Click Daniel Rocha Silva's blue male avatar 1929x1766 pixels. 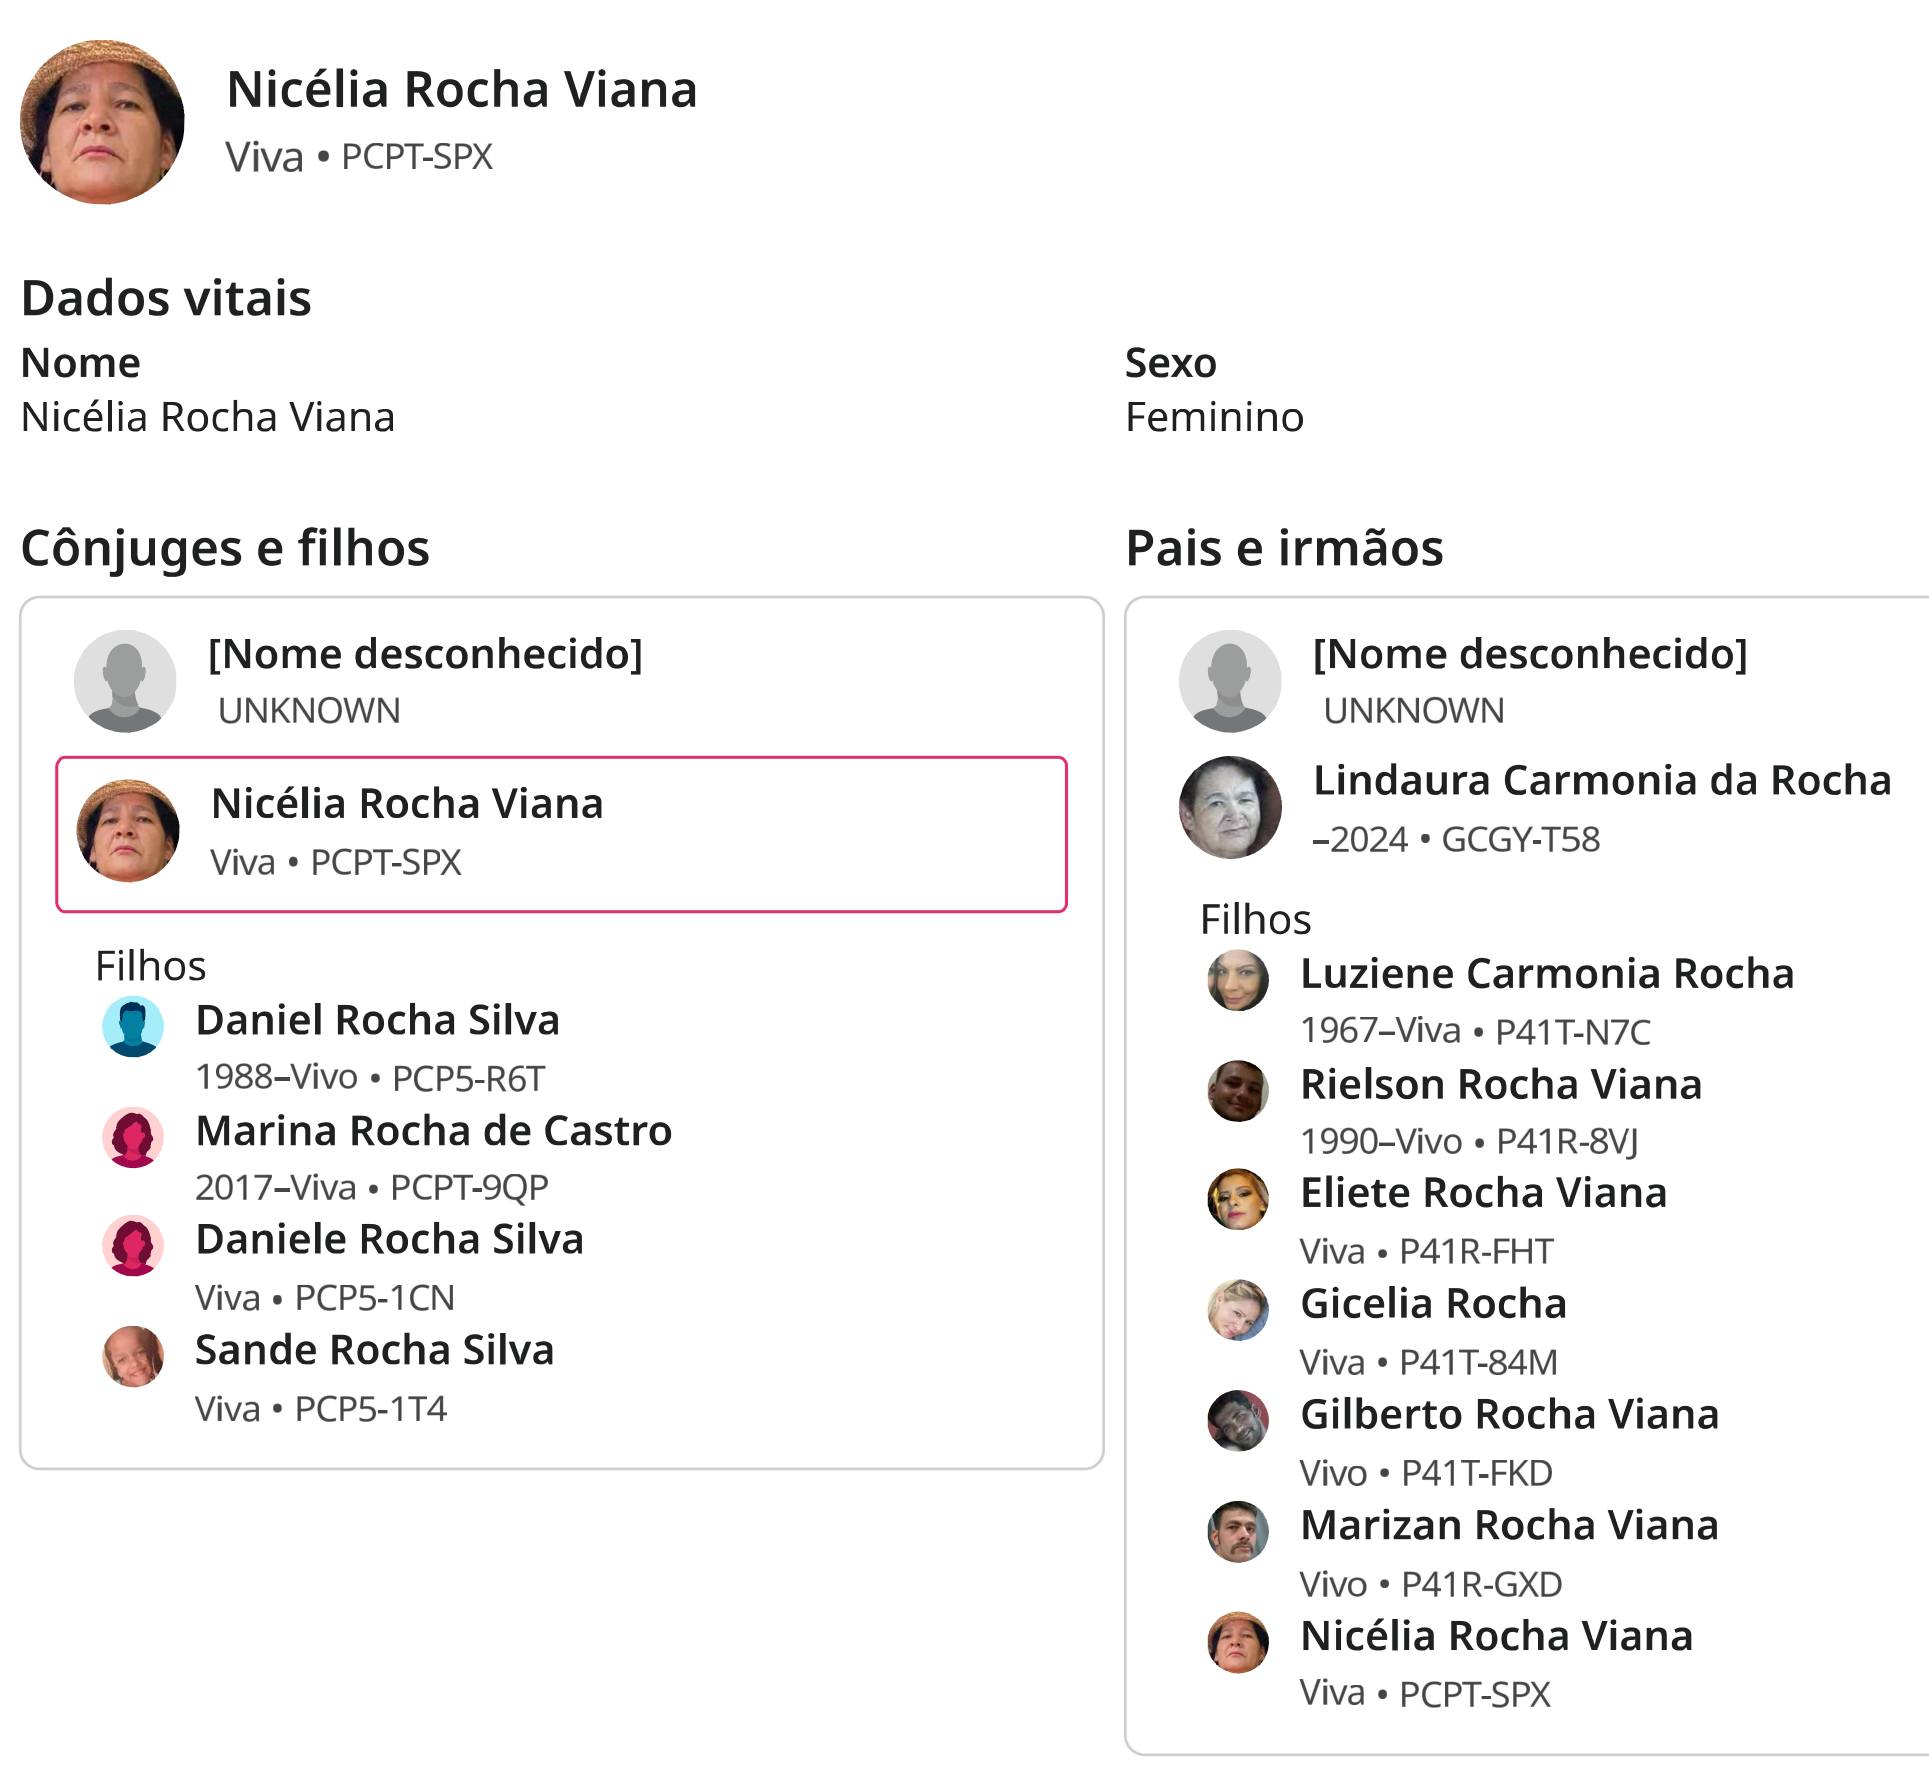[x=133, y=1026]
